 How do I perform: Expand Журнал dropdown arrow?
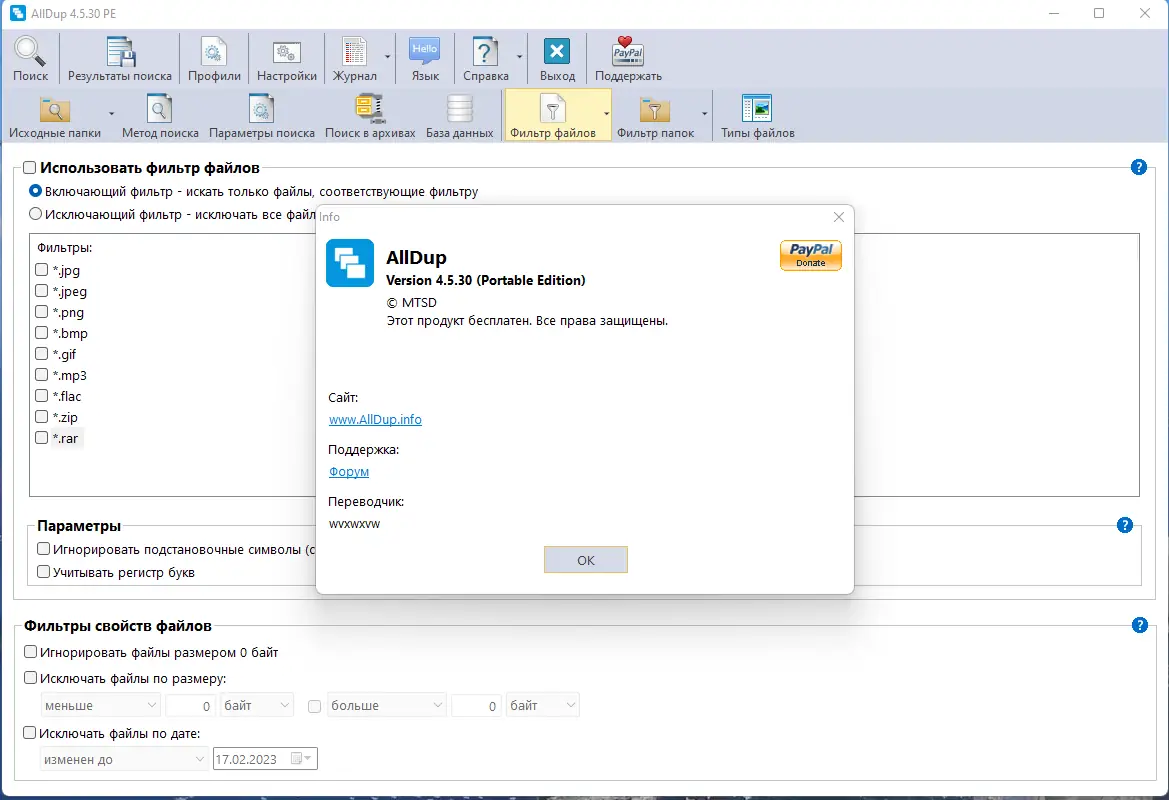pyautogui.click(x=387, y=57)
